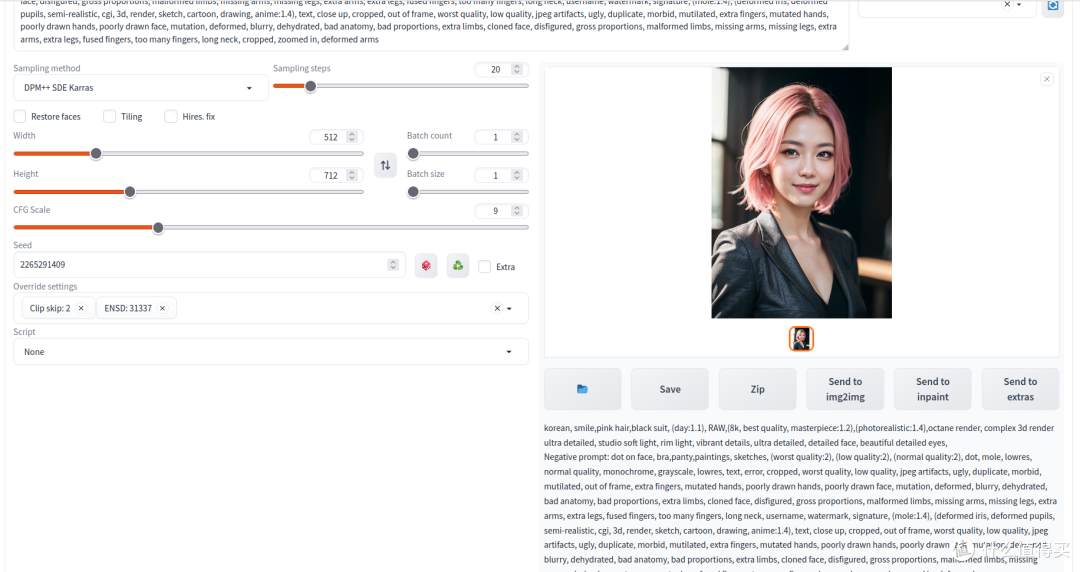Remove the Clip skip: 2 override
This screenshot has width=1080, height=572.
tap(81, 308)
